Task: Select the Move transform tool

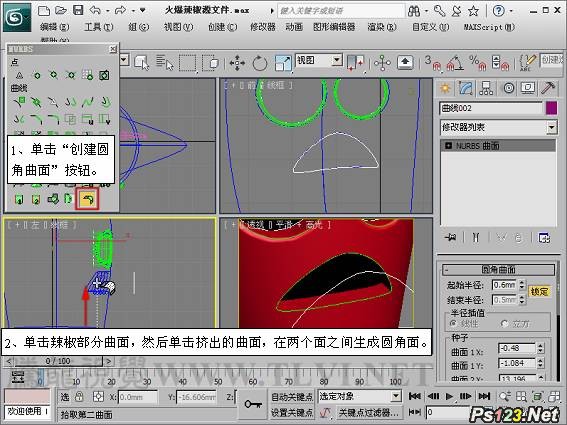Action: tap(237, 63)
